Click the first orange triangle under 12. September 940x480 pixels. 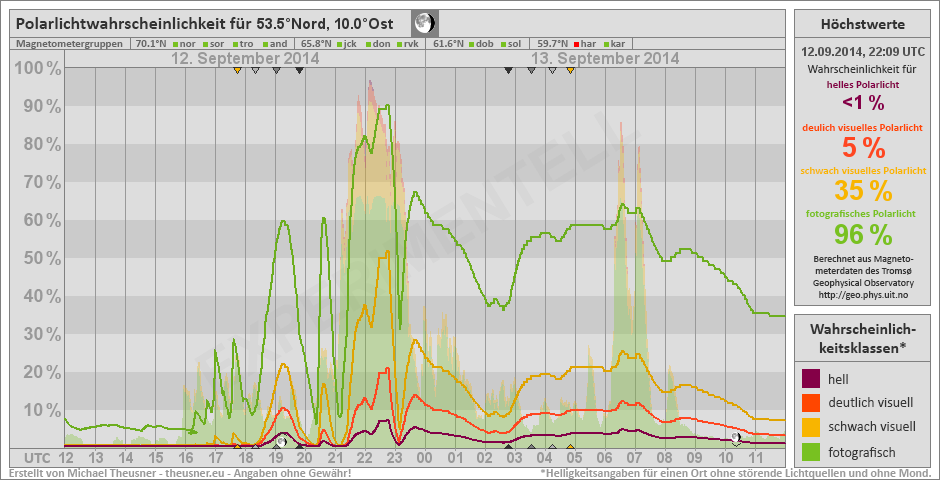tap(237, 70)
